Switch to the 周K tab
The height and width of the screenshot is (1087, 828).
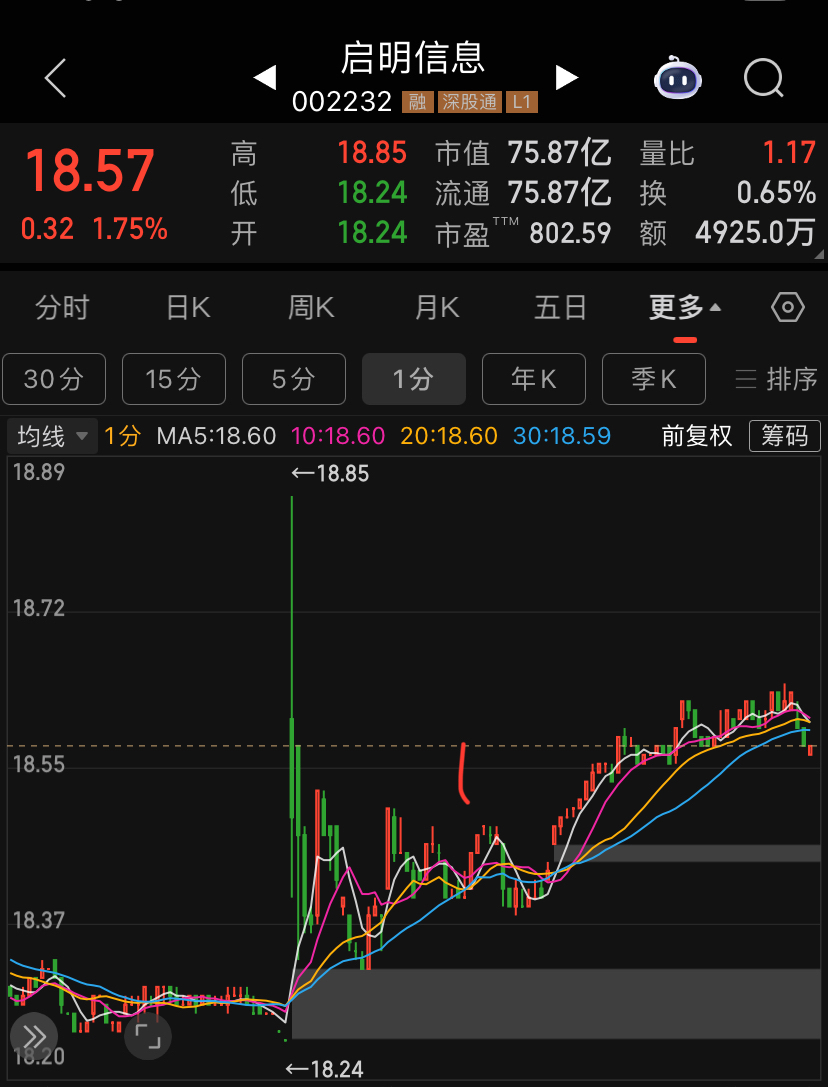pos(311,307)
